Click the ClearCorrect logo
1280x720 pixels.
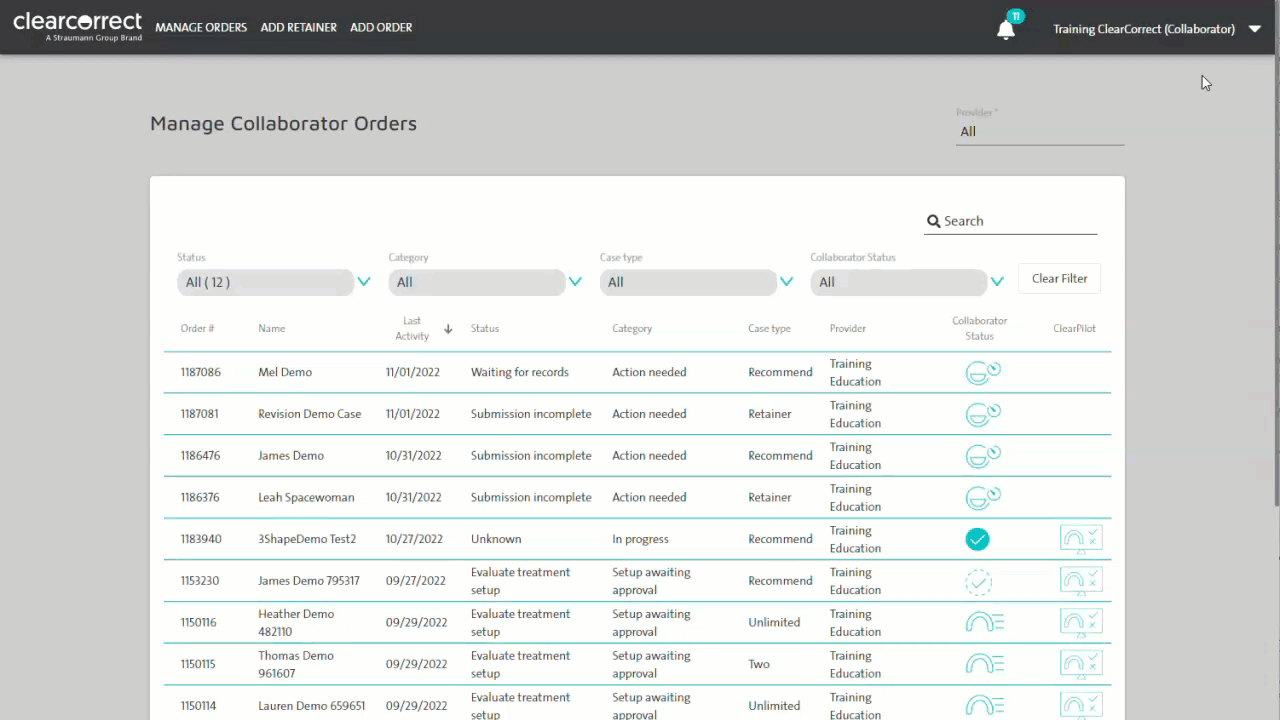click(78, 27)
